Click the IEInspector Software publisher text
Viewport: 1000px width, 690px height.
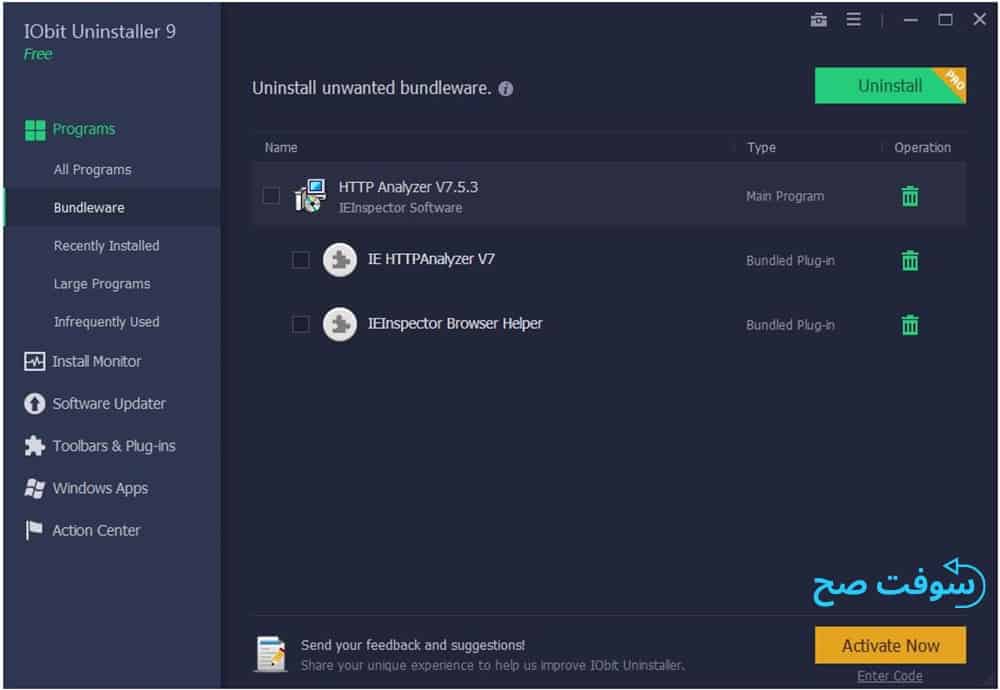pyautogui.click(x=401, y=208)
